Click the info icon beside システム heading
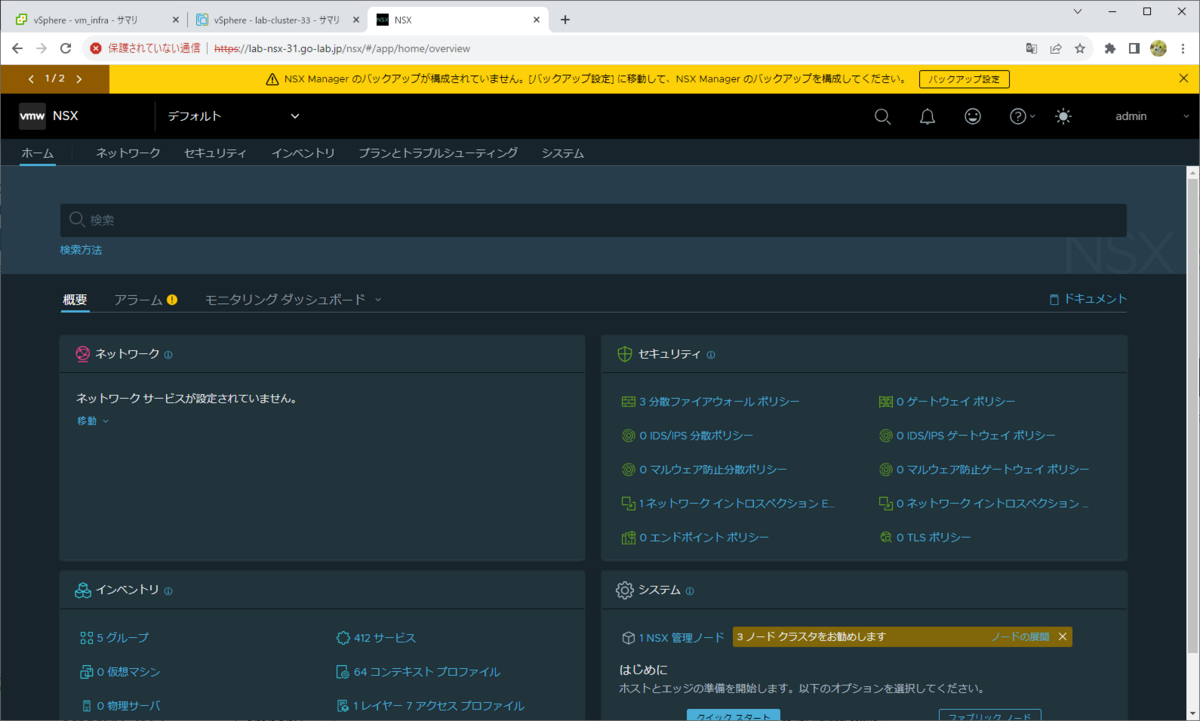Screen dimensions: 1200x721 coord(690,591)
